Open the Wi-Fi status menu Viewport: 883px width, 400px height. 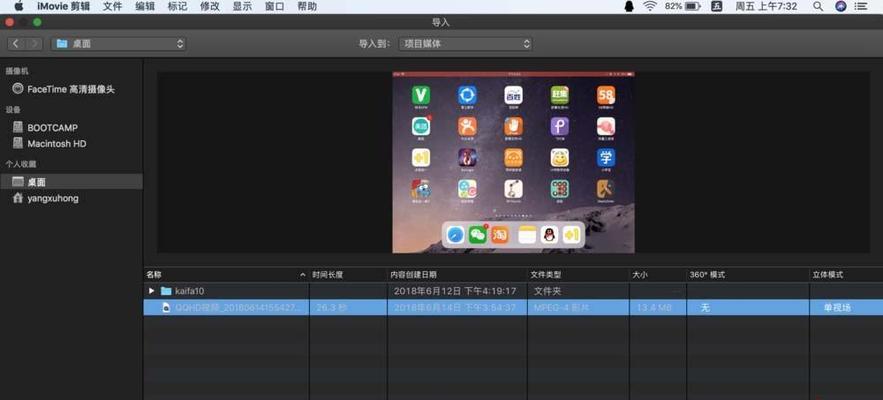pyautogui.click(x=650, y=7)
